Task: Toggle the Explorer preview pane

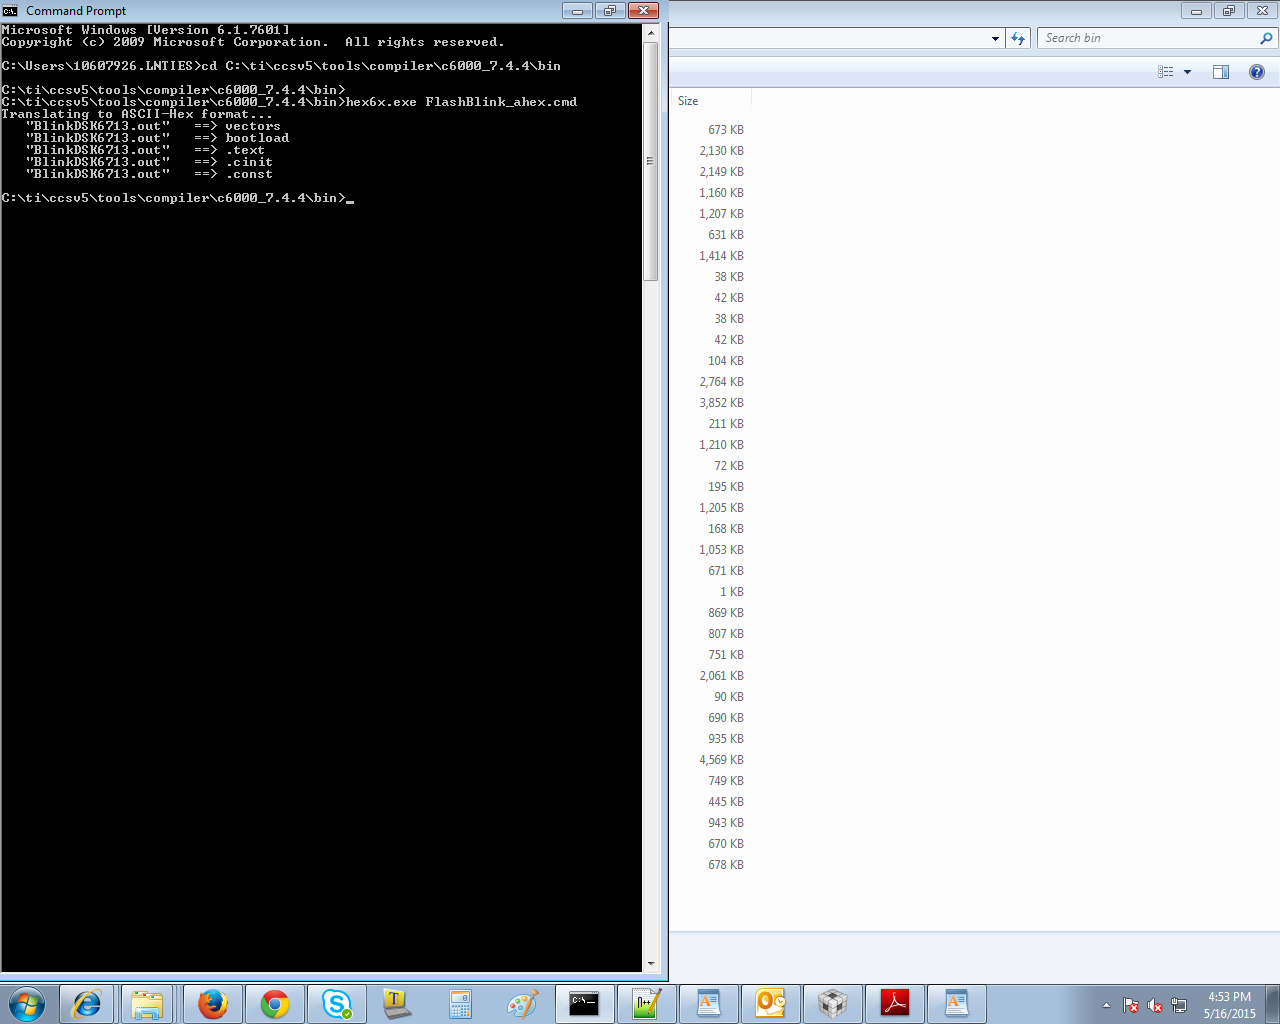Action: [x=1220, y=72]
